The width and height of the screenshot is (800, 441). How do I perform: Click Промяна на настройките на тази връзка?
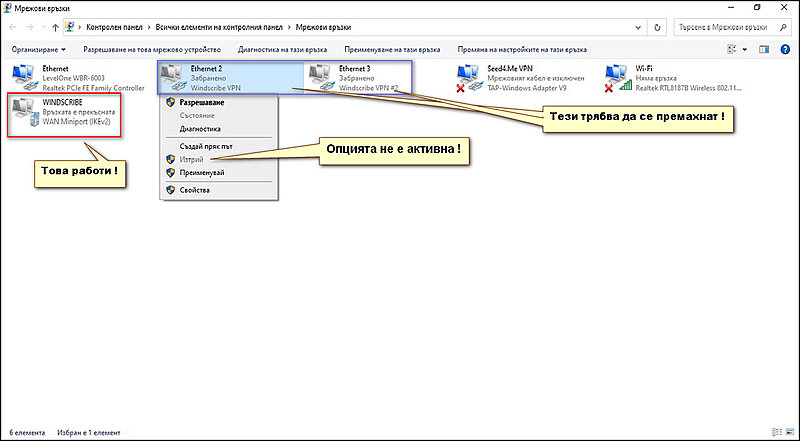pos(522,50)
